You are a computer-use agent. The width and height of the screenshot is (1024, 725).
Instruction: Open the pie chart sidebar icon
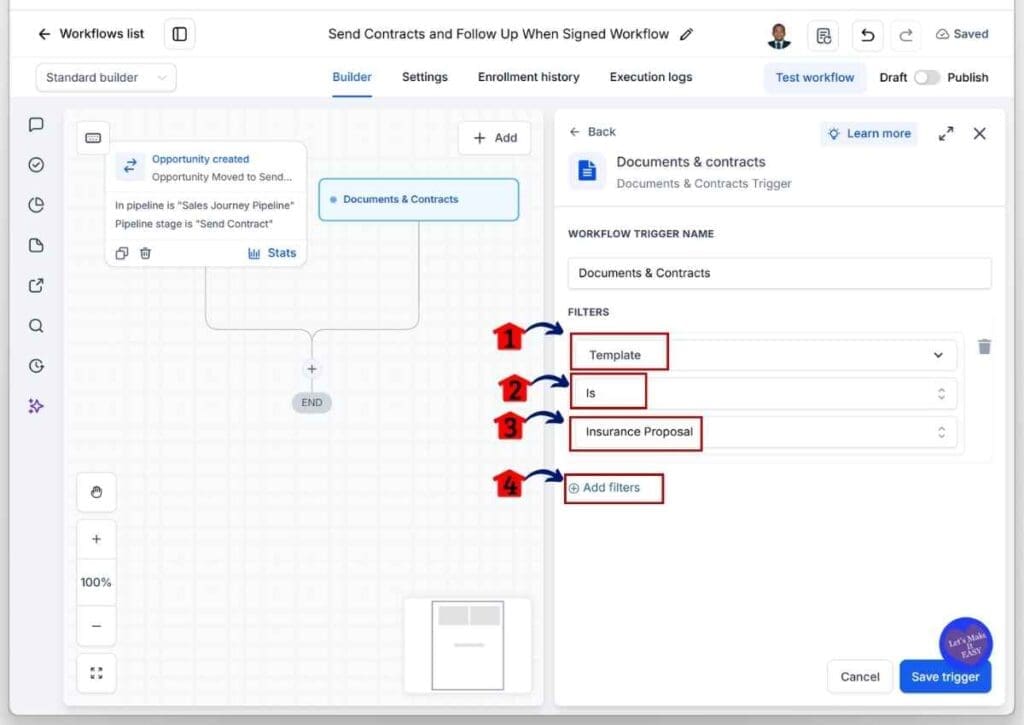point(37,205)
